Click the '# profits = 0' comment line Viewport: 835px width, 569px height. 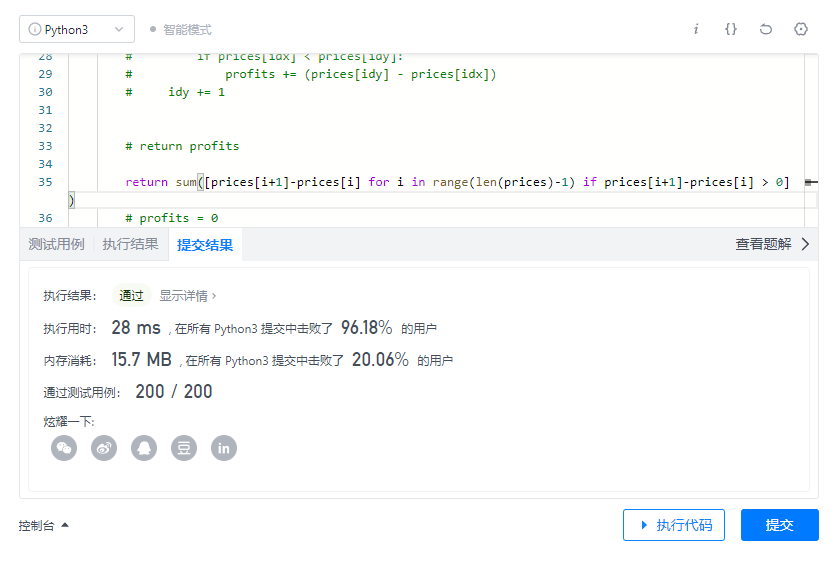pos(171,218)
